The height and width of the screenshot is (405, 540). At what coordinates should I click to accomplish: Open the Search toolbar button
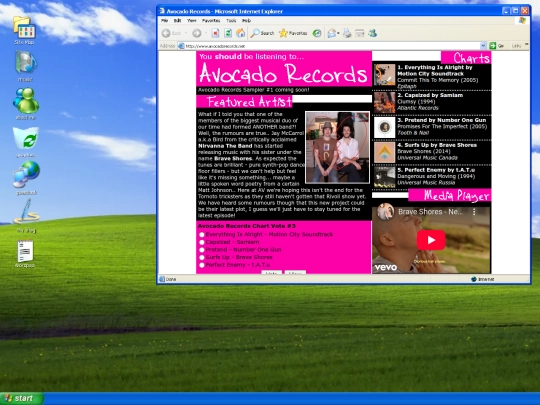point(262,33)
